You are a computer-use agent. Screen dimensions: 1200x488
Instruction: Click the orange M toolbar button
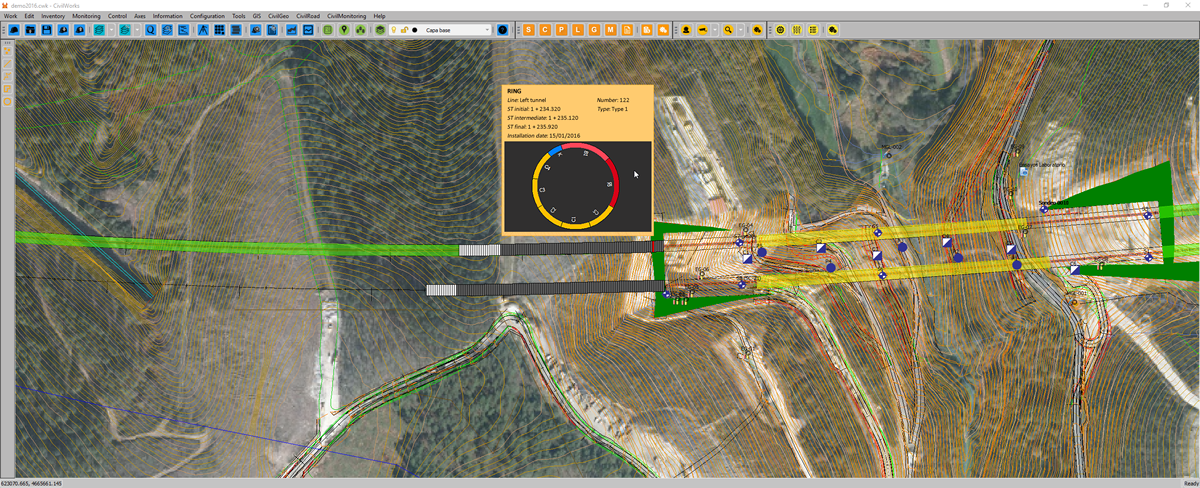[610, 30]
